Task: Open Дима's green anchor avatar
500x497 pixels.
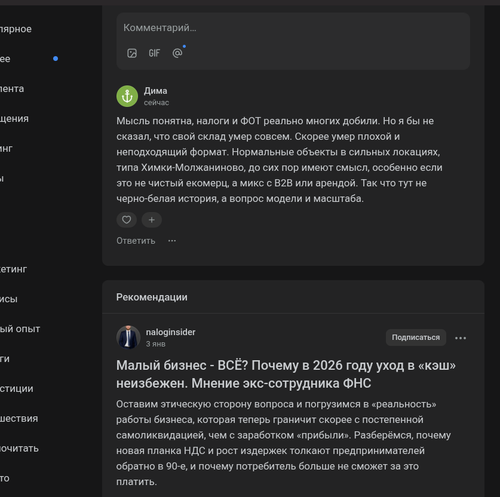Action: point(127,96)
